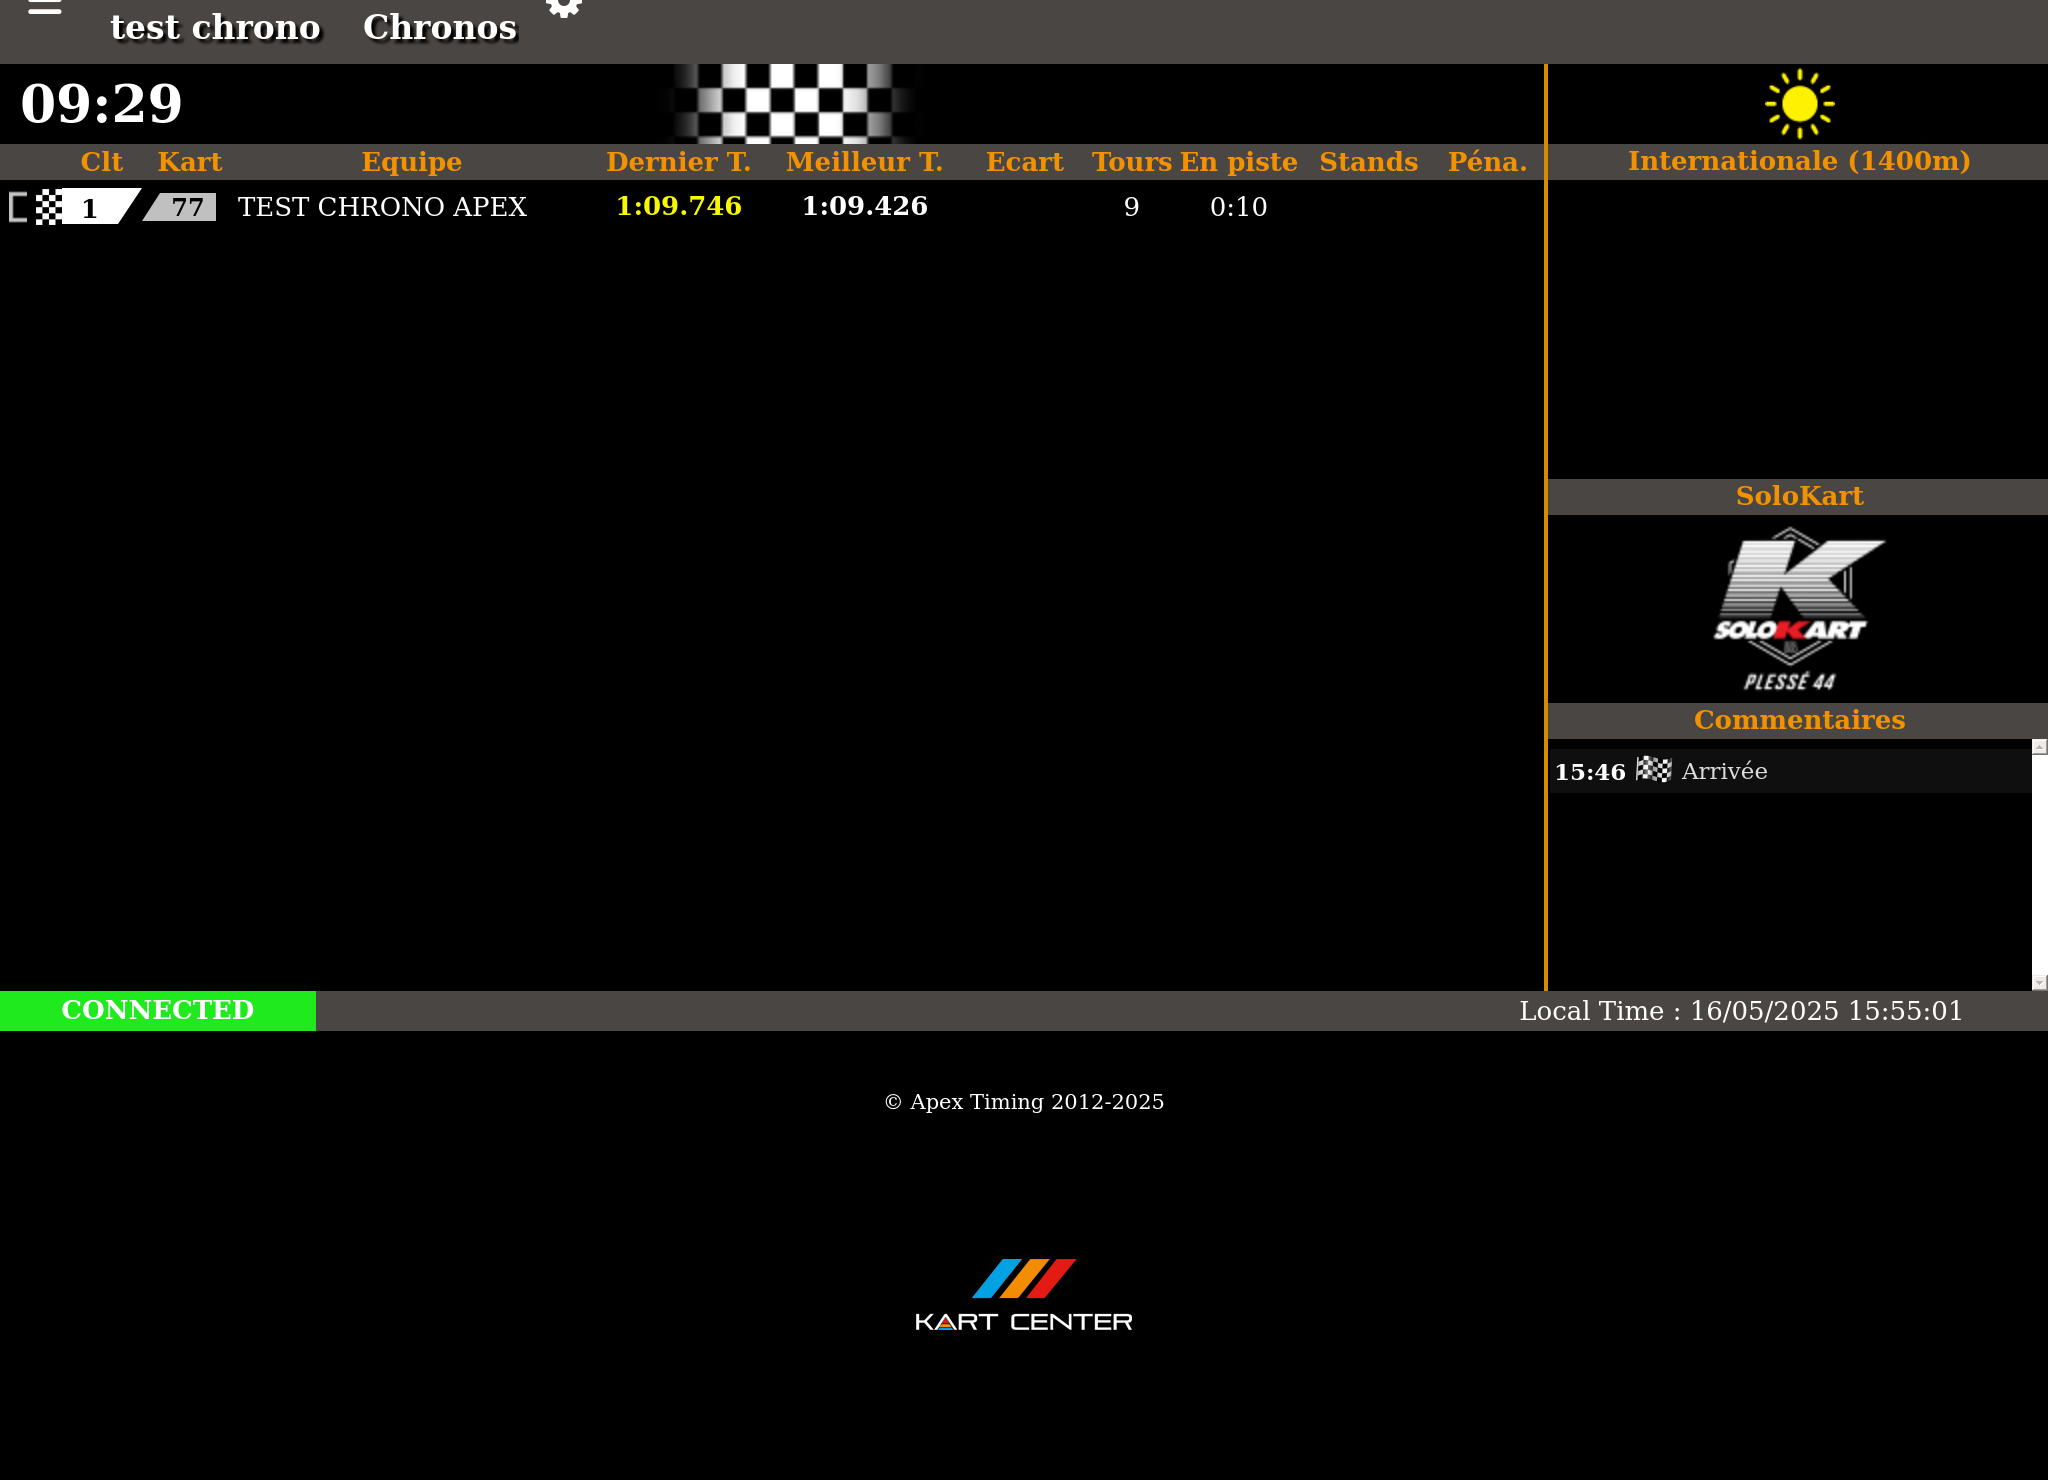Toggle the bracket marker beside position 1
Image resolution: width=2048 pixels, height=1480 pixels.
coord(18,207)
